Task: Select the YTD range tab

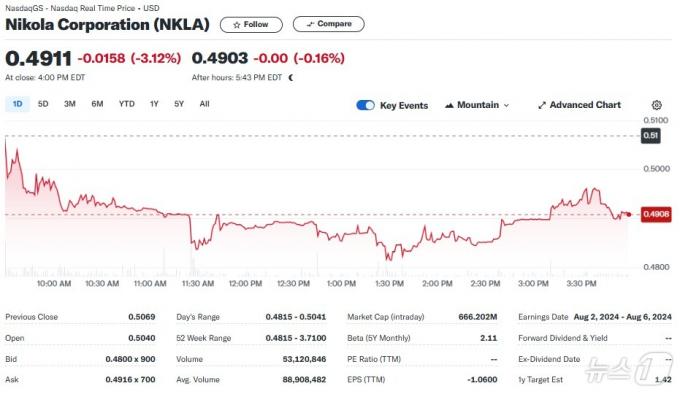Action: [127, 104]
